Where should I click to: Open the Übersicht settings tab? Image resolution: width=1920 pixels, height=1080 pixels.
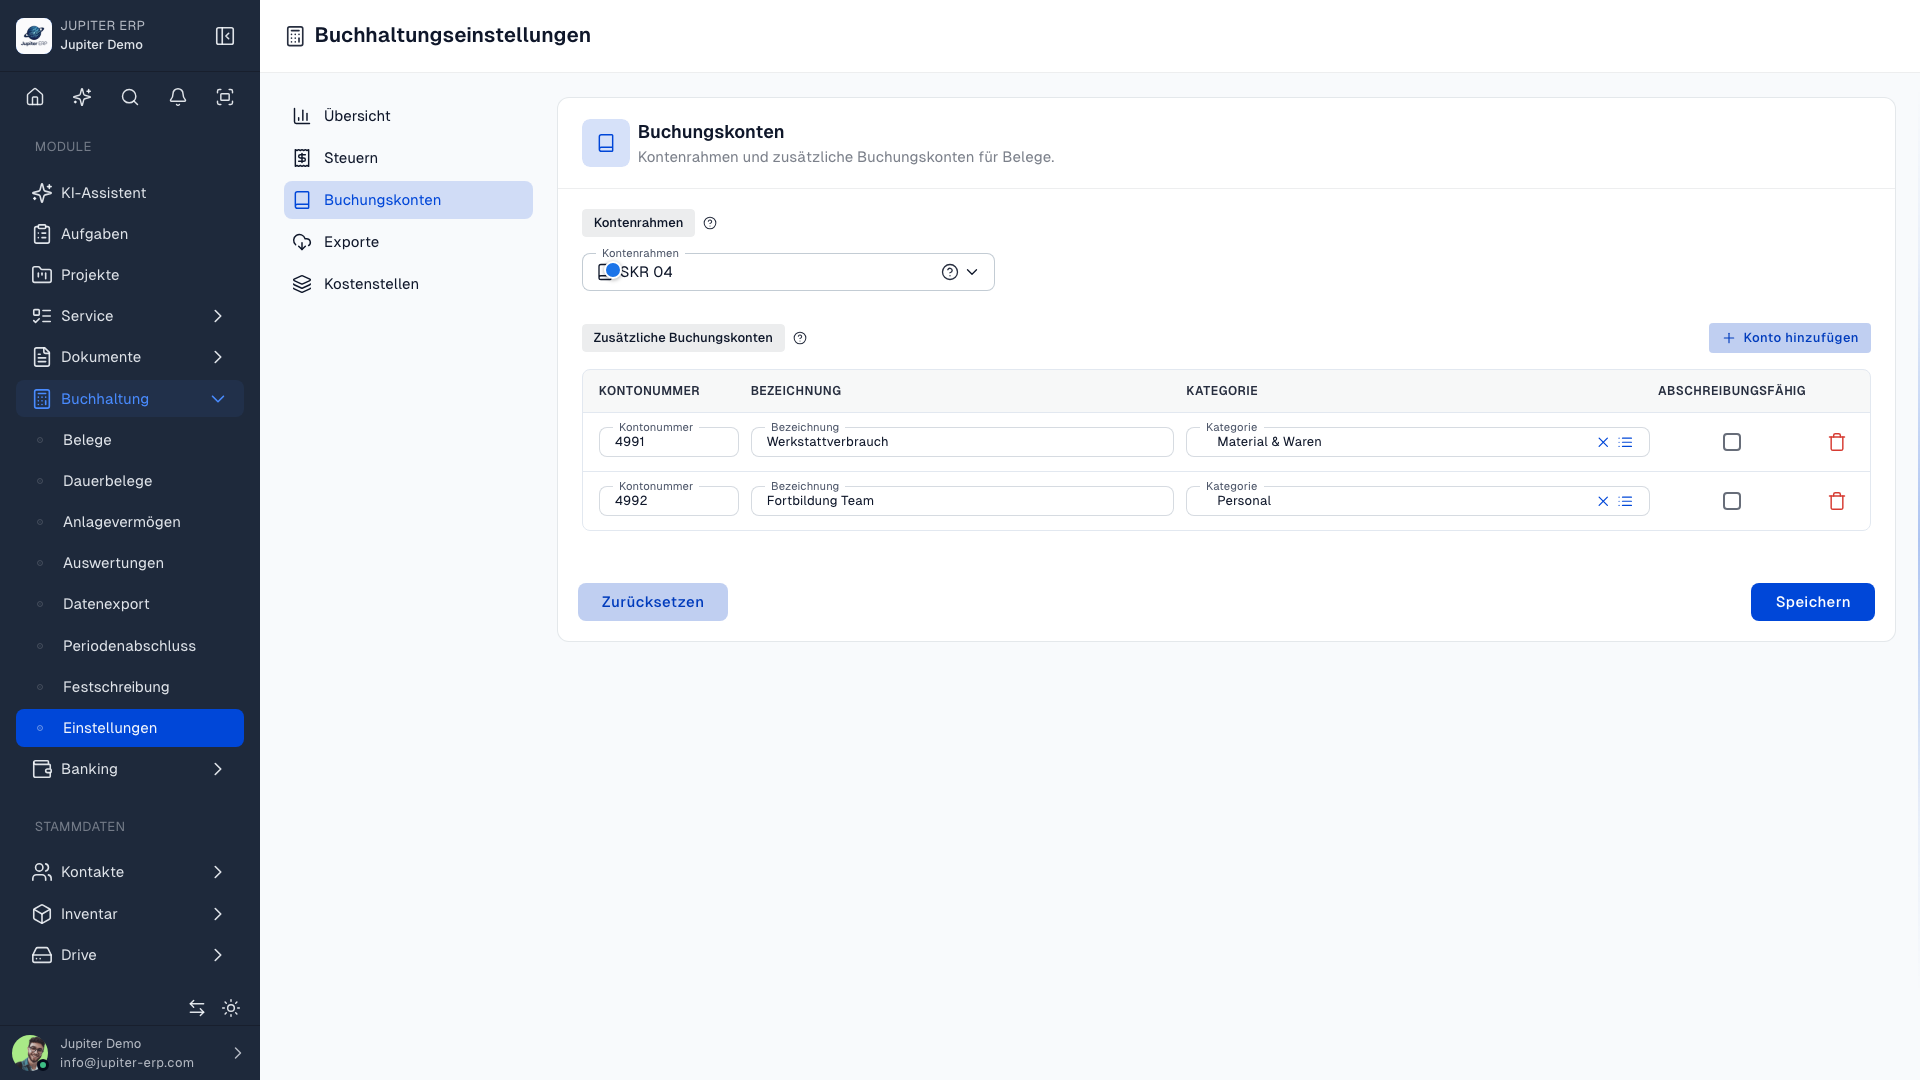(408, 116)
